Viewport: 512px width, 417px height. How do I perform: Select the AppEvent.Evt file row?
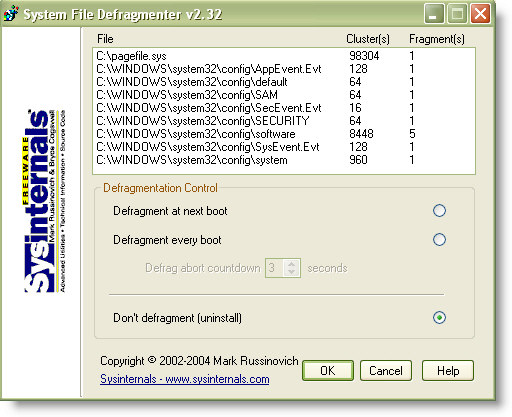(283, 69)
